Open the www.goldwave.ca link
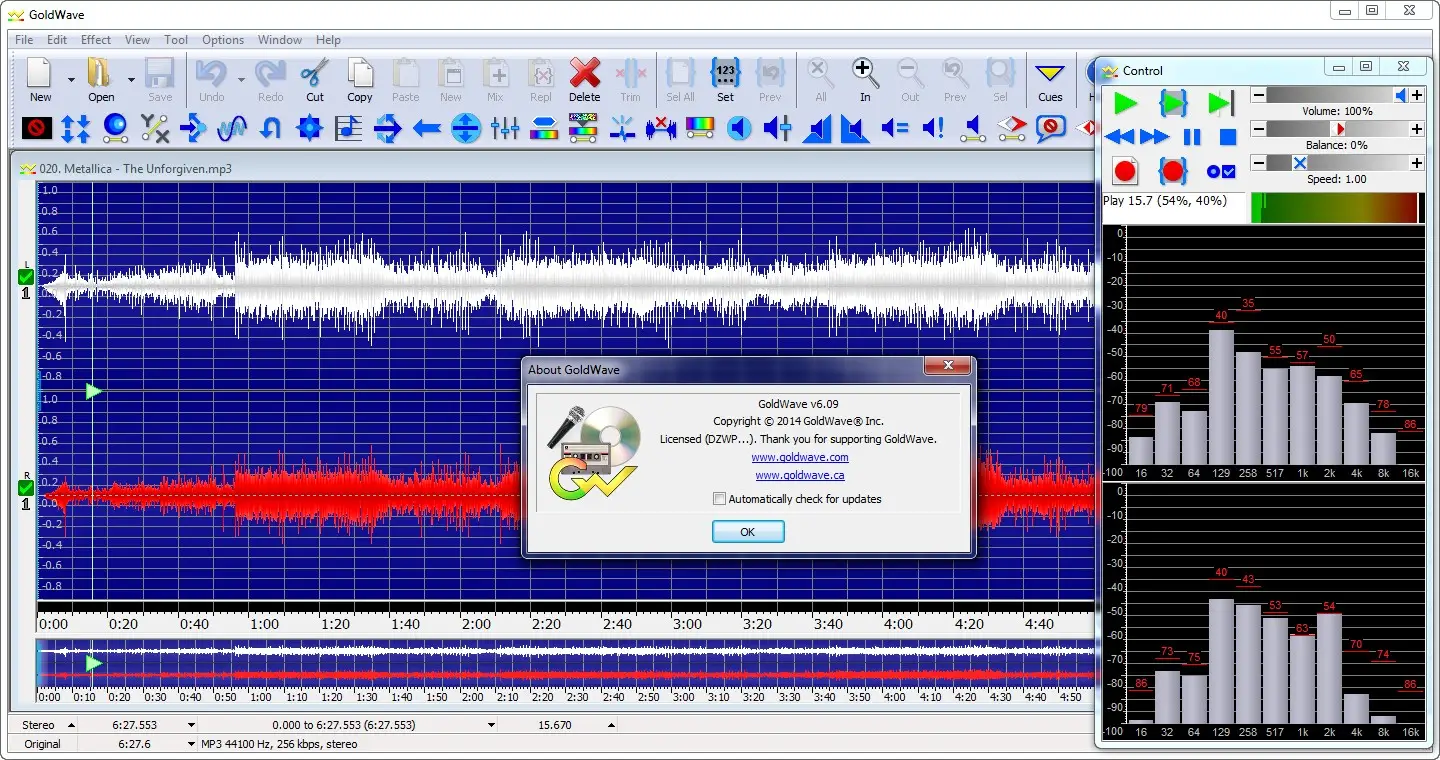The height and width of the screenshot is (760, 1440). 800,476
